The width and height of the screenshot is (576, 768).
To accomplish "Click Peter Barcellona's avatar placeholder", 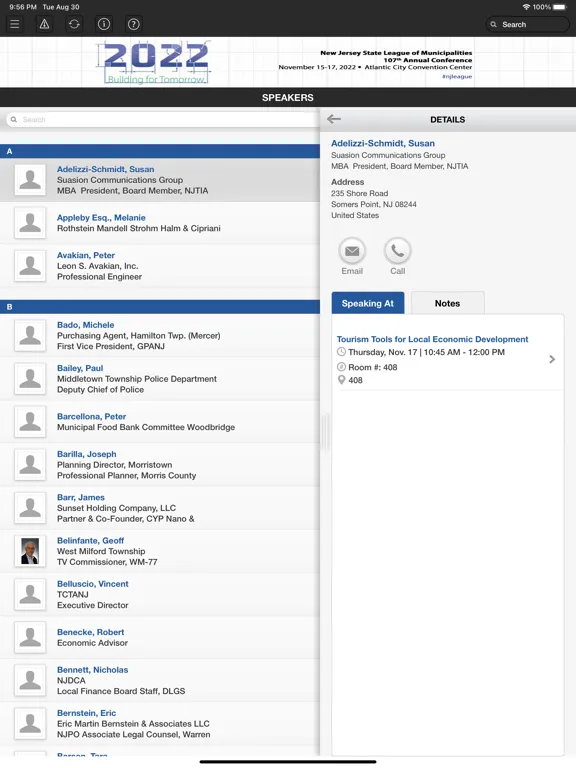I will tap(30, 422).
